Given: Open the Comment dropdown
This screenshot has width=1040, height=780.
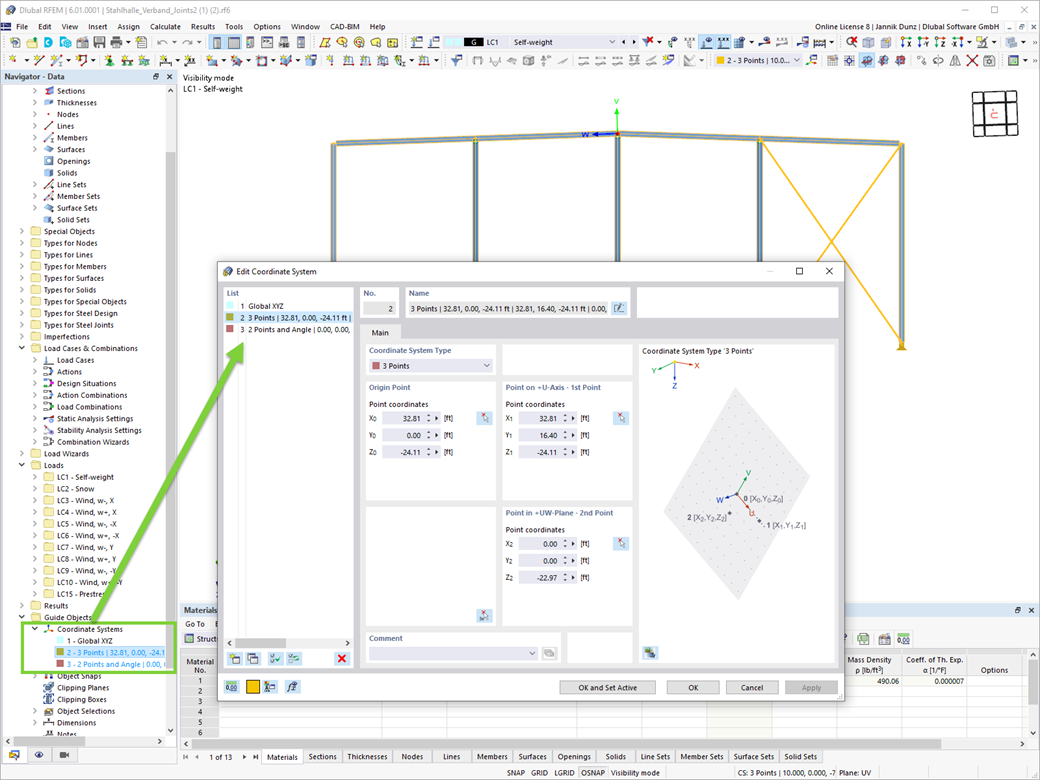Looking at the screenshot, I should pos(453,653).
